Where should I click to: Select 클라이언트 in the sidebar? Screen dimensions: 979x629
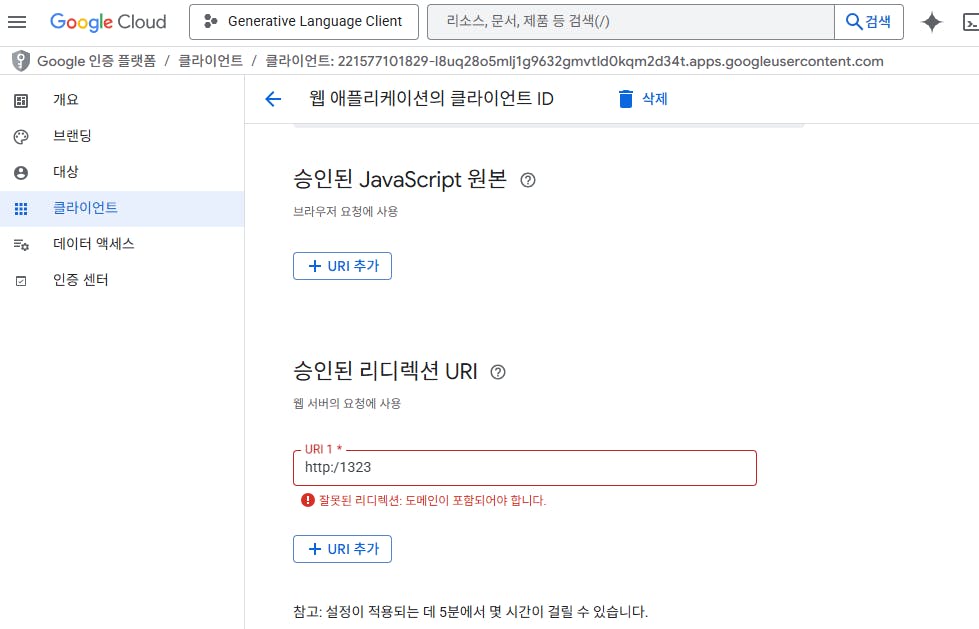tap(122, 209)
